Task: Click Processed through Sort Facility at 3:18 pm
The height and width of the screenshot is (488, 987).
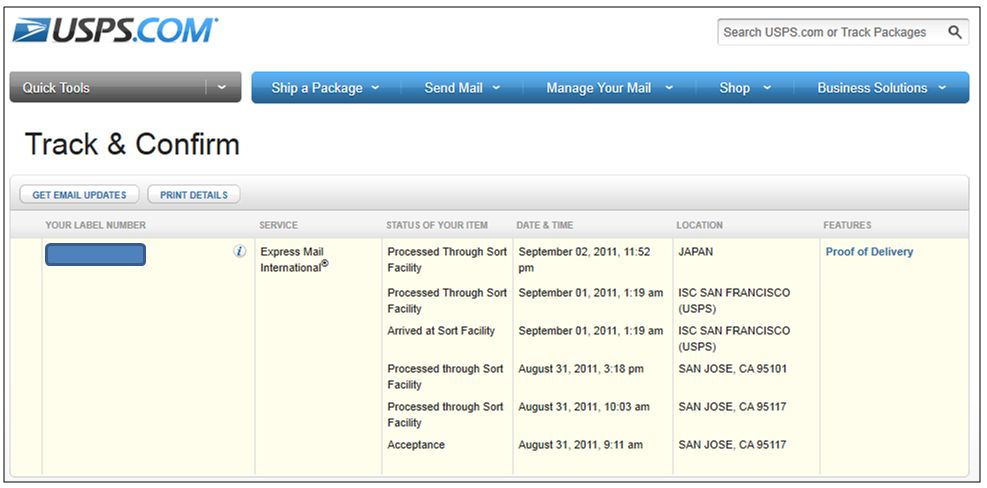Action: [446, 377]
